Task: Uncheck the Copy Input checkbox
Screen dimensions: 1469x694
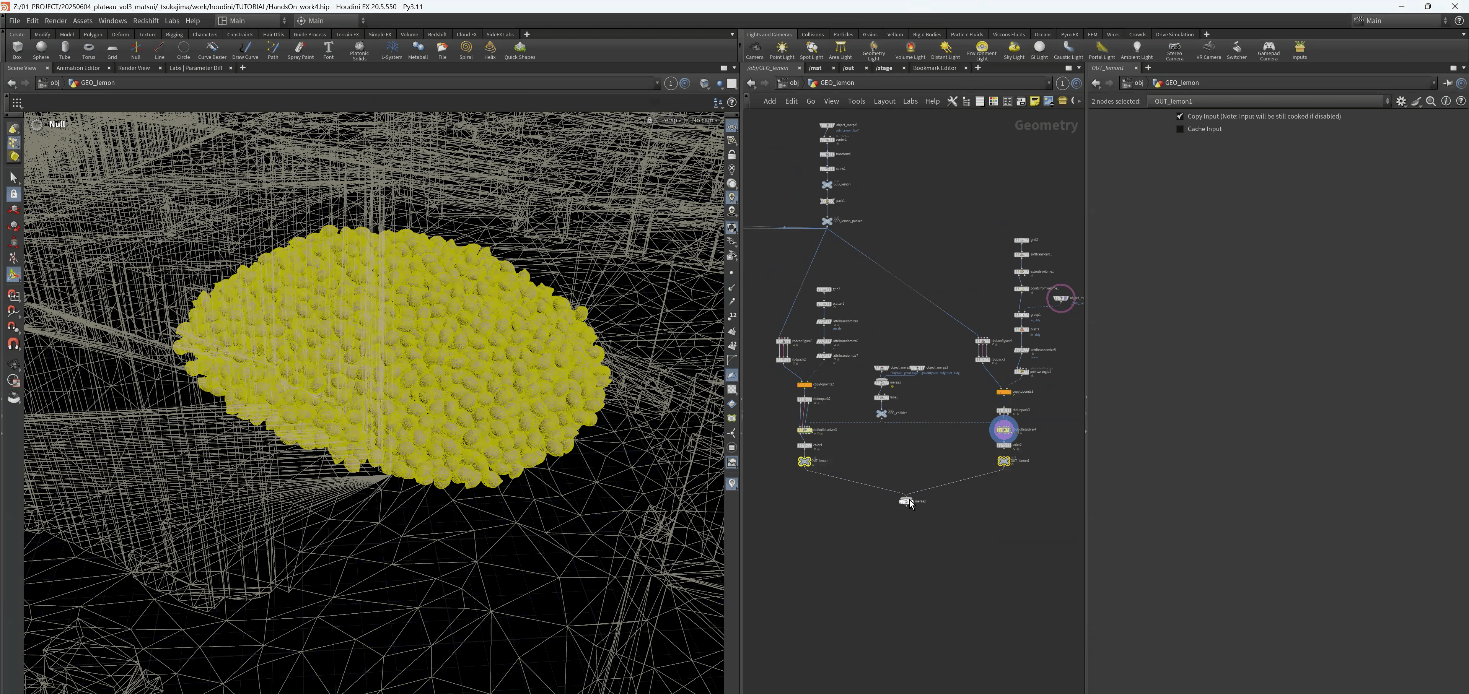Action: [1180, 116]
